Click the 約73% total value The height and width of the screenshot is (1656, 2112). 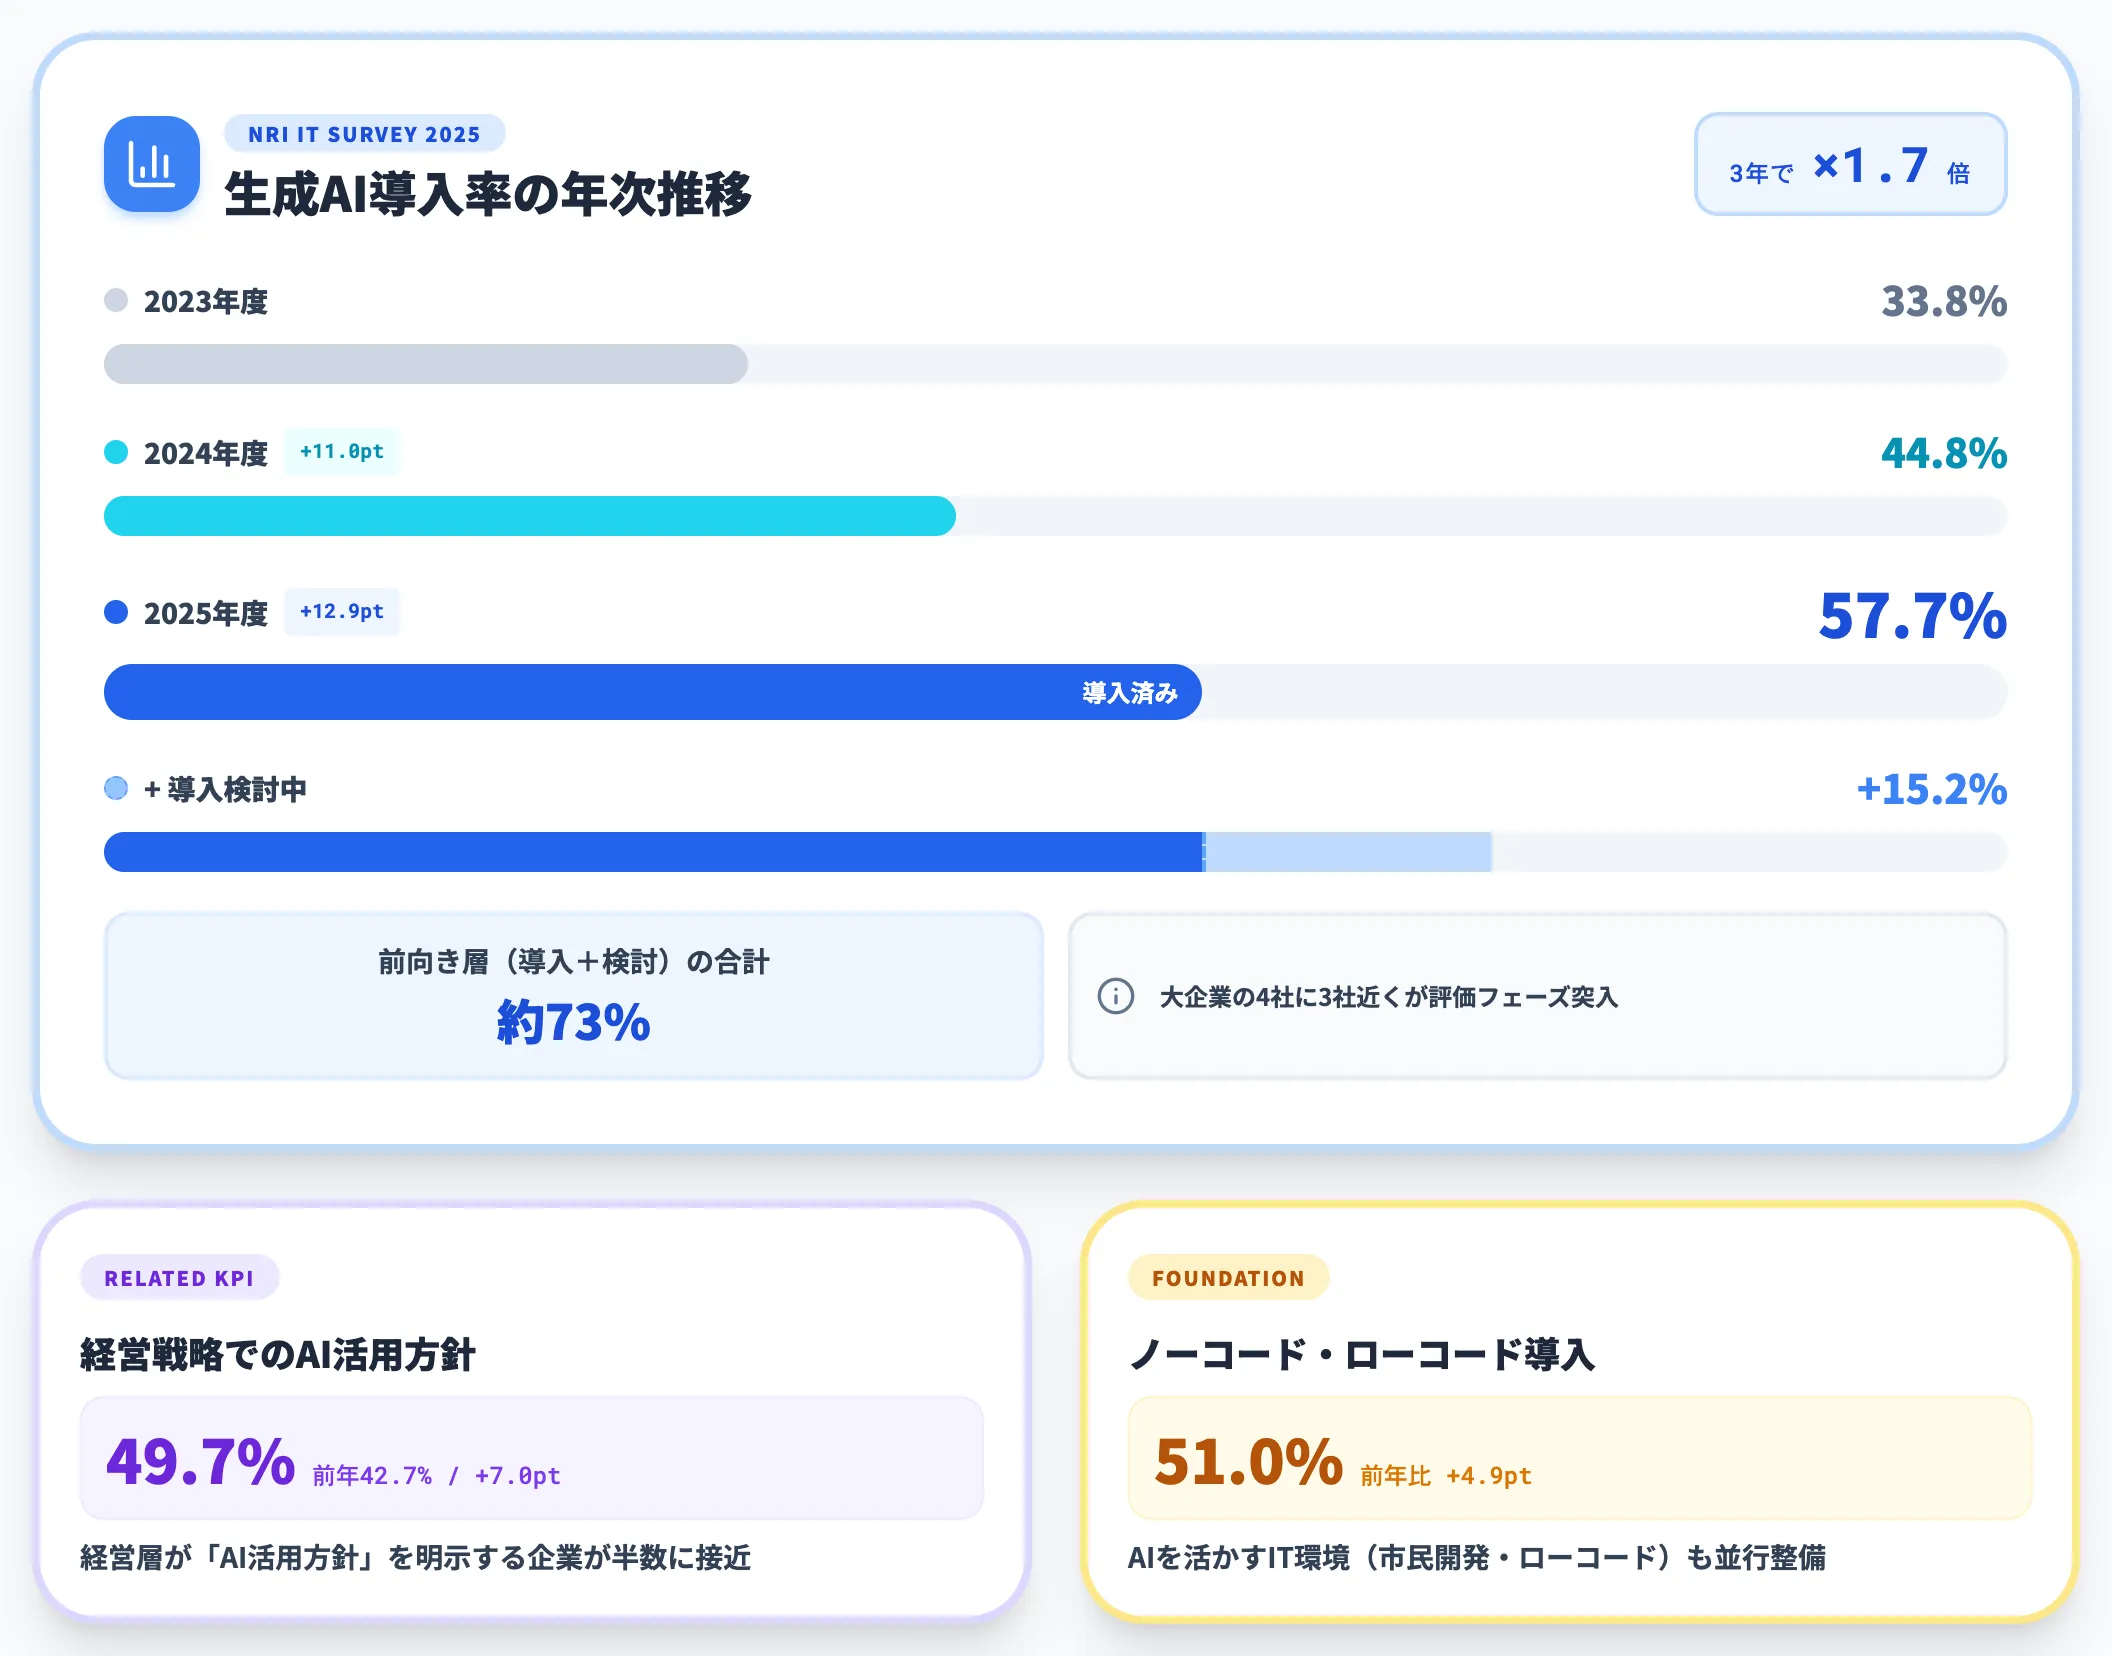point(574,1022)
